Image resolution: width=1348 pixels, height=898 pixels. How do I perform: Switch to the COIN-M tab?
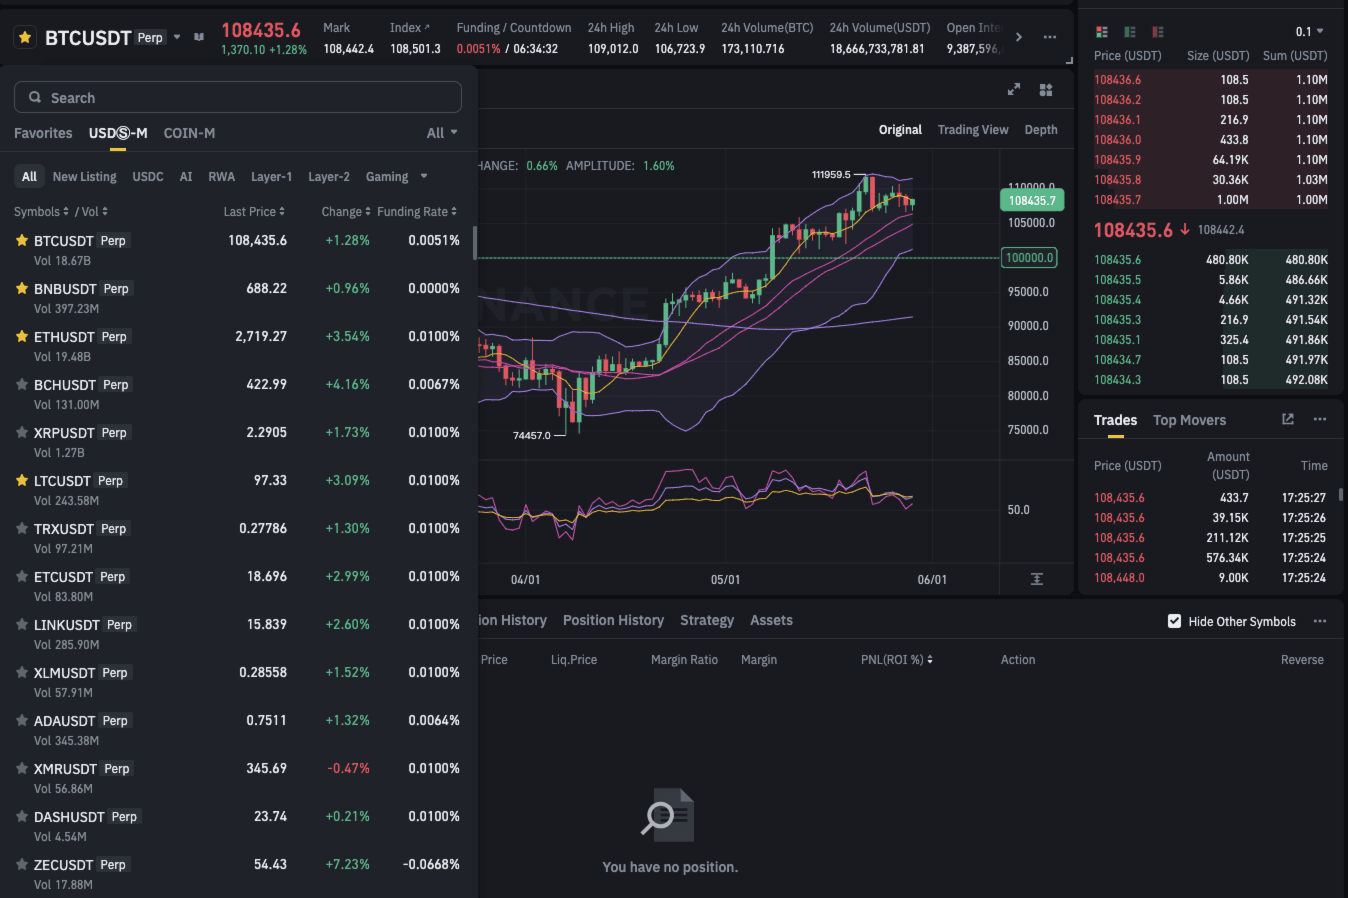(189, 132)
